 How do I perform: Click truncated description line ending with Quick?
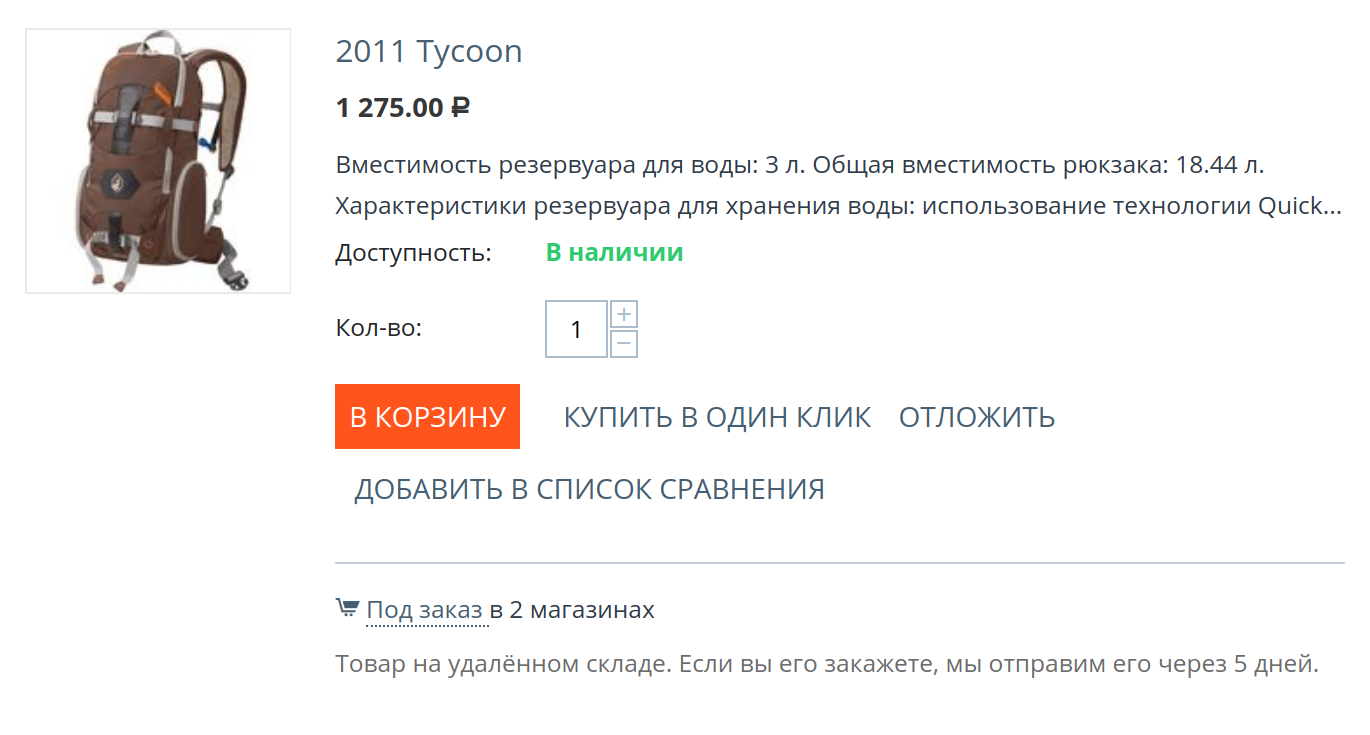pos(837,207)
